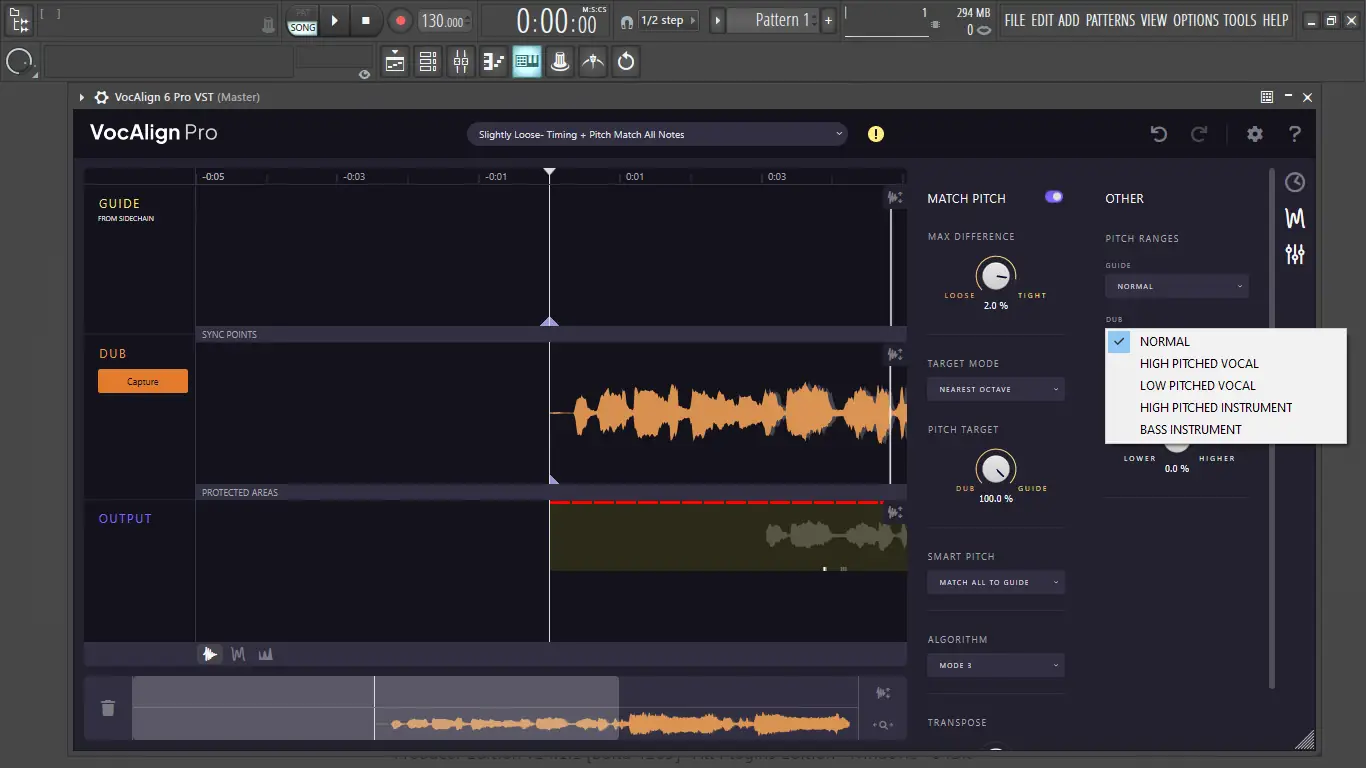Expand the Algorithm Mode 3 dropdown
This screenshot has height=768, width=1366.
point(995,665)
